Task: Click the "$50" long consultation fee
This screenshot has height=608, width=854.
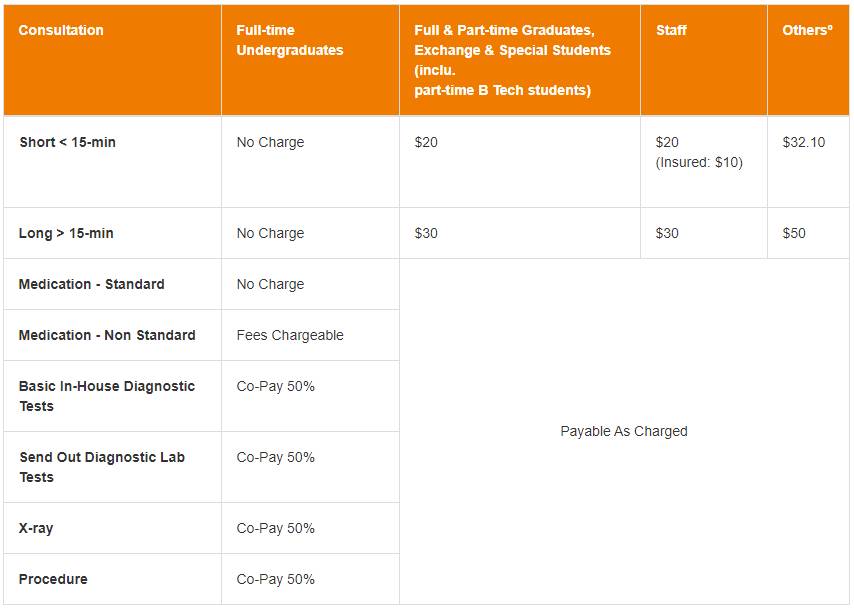Action: (794, 233)
